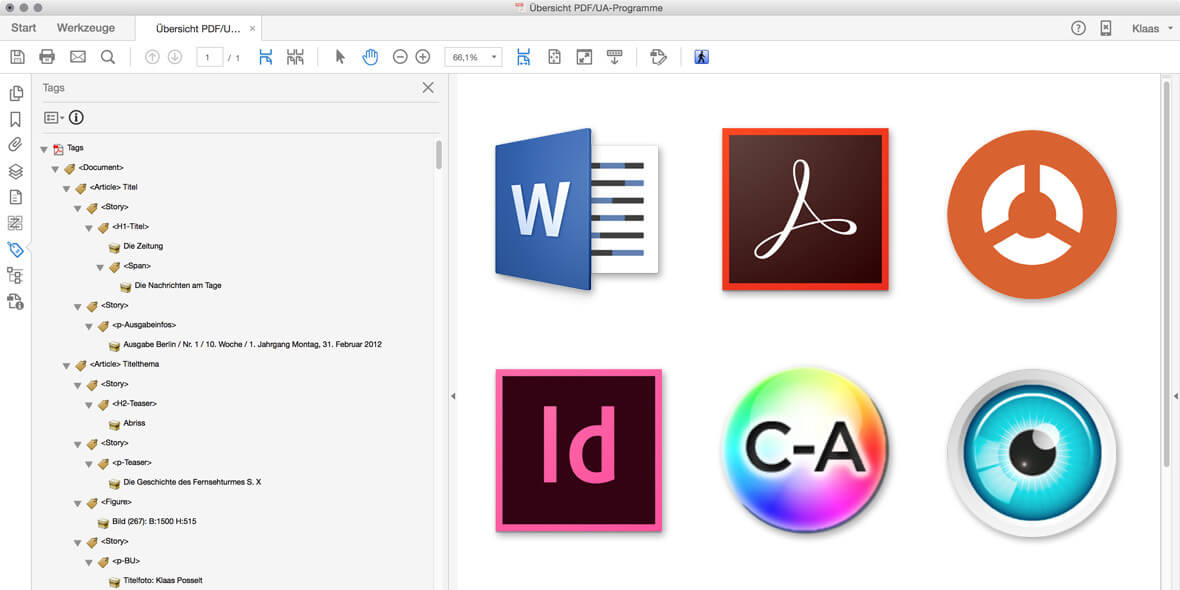Collapse the <H2-Teaser> tag node
Viewport: 1180px width, 590px height.
click(89, 404)
